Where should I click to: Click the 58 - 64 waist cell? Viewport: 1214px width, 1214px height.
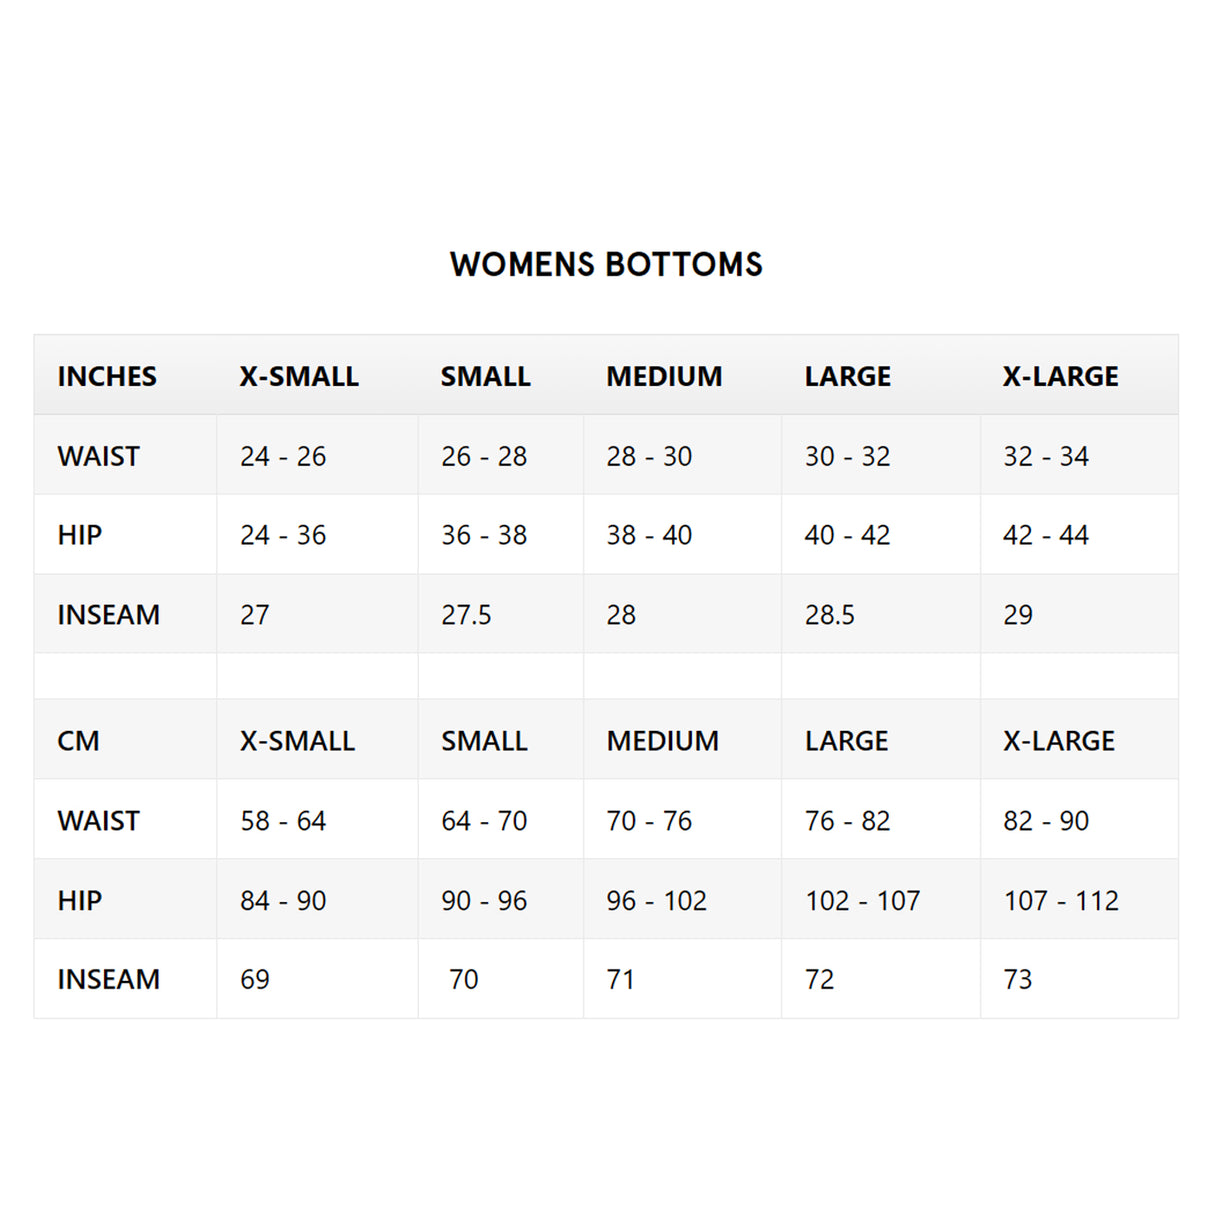click(283, 821)
